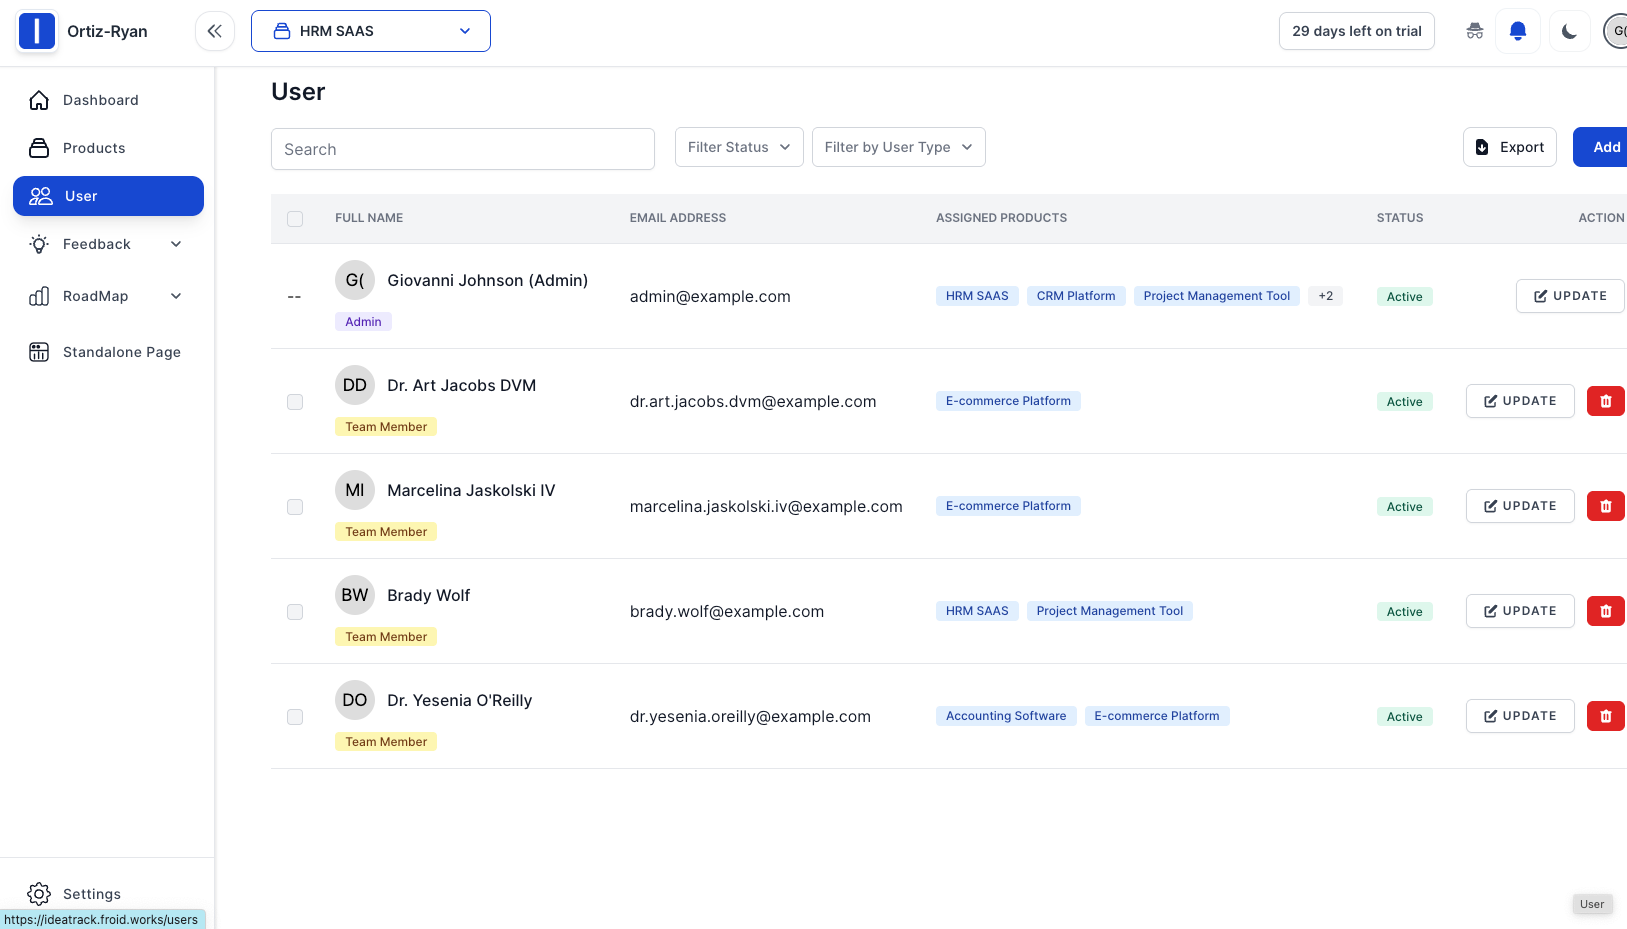The image size is (1627, 929).
Task: Click the Ortiz-Ryan logo icon
Action: [x=37, y=31]
